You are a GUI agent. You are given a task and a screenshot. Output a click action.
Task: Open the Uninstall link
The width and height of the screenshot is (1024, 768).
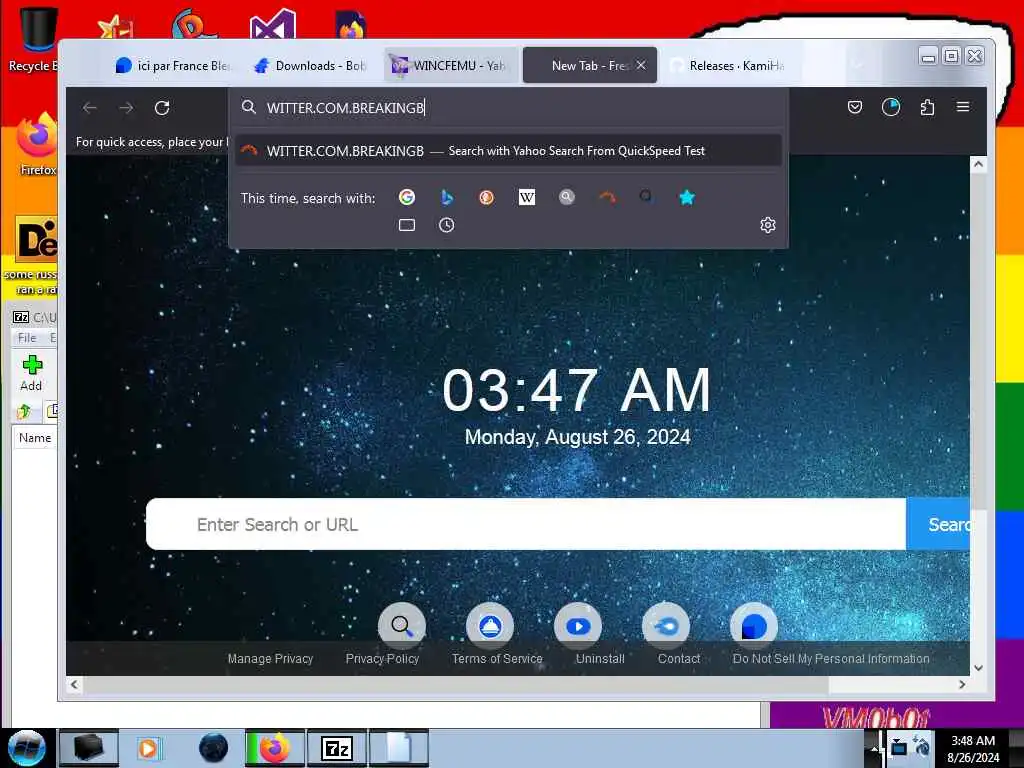pyautogui.click(x=600, y=658)
